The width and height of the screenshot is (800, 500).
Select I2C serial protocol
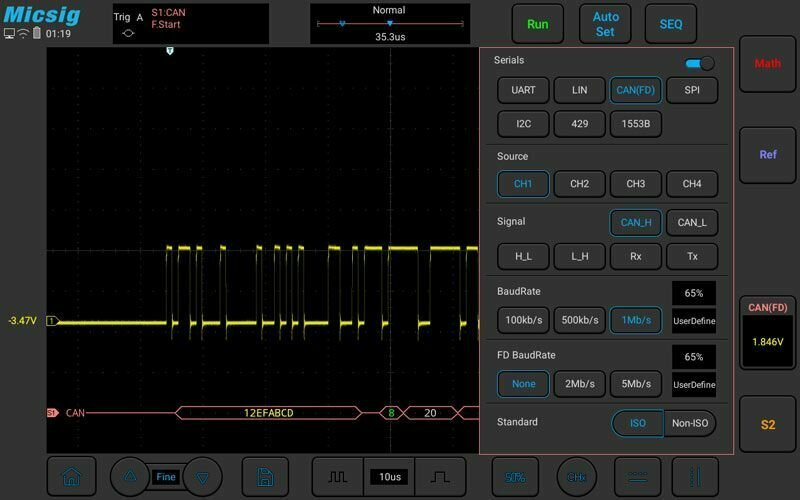[x=523, y=124]
